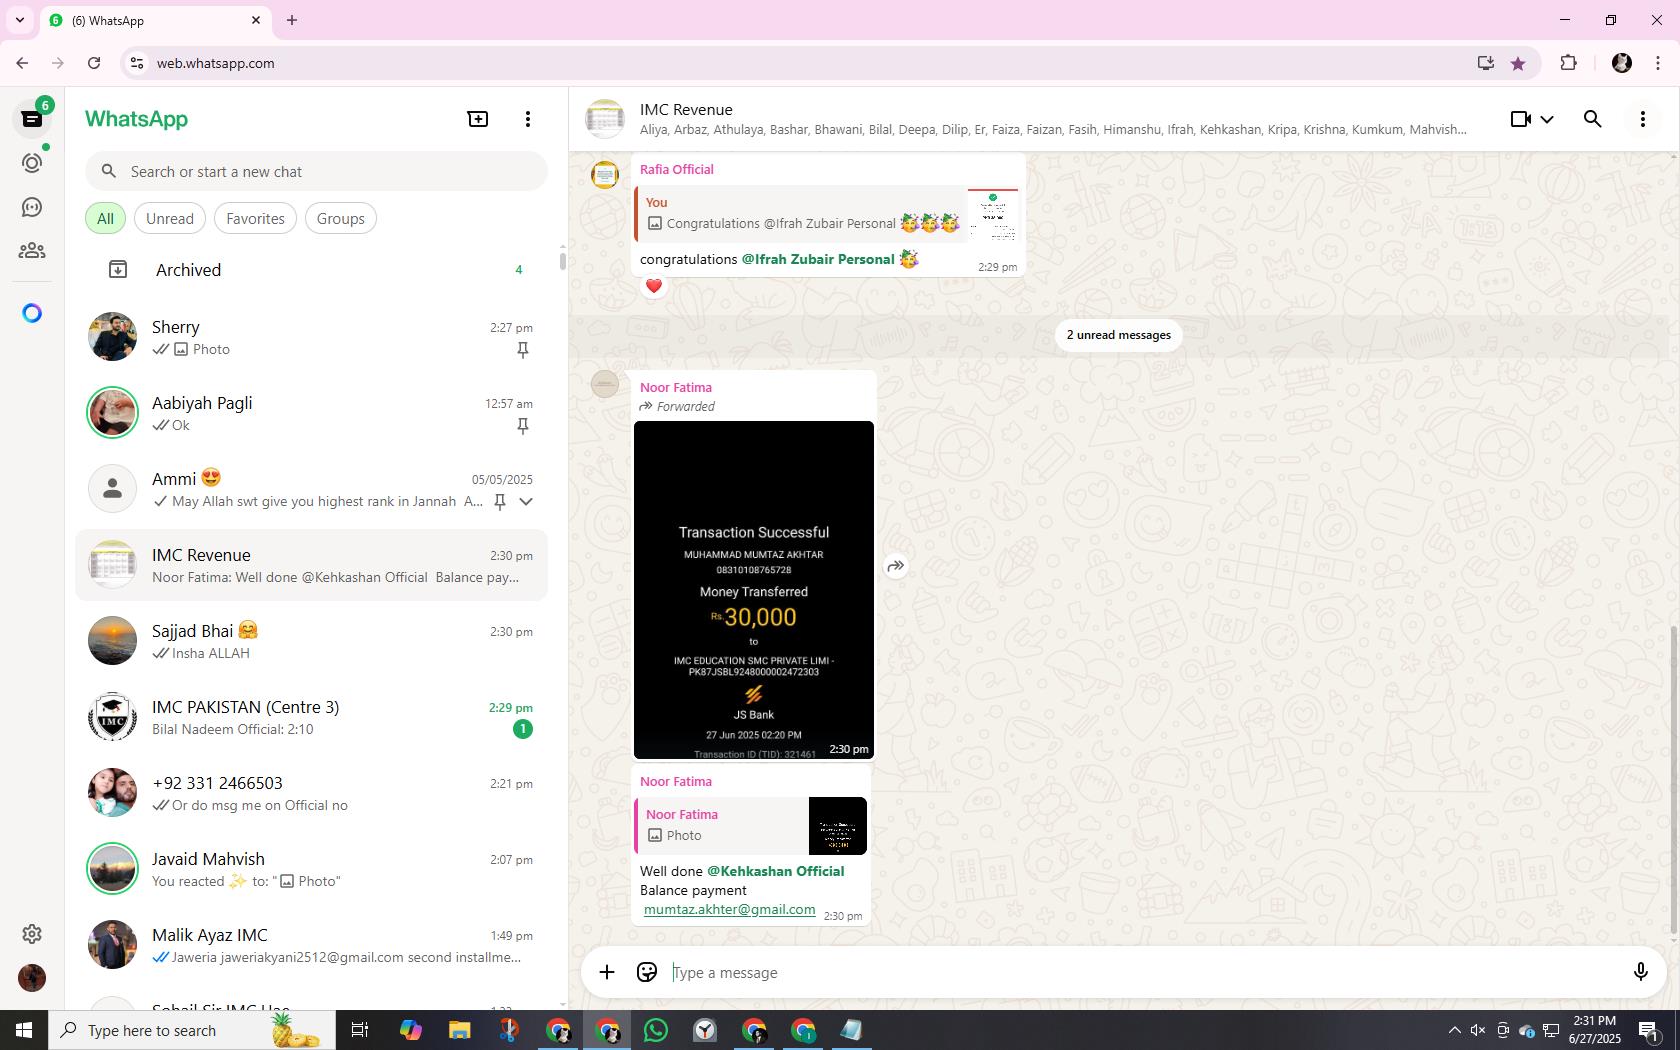Screen dimensions: 1680x1050
Task: Open the IMC PAKISTAN (Centre 3) chat
Action: 312,717
